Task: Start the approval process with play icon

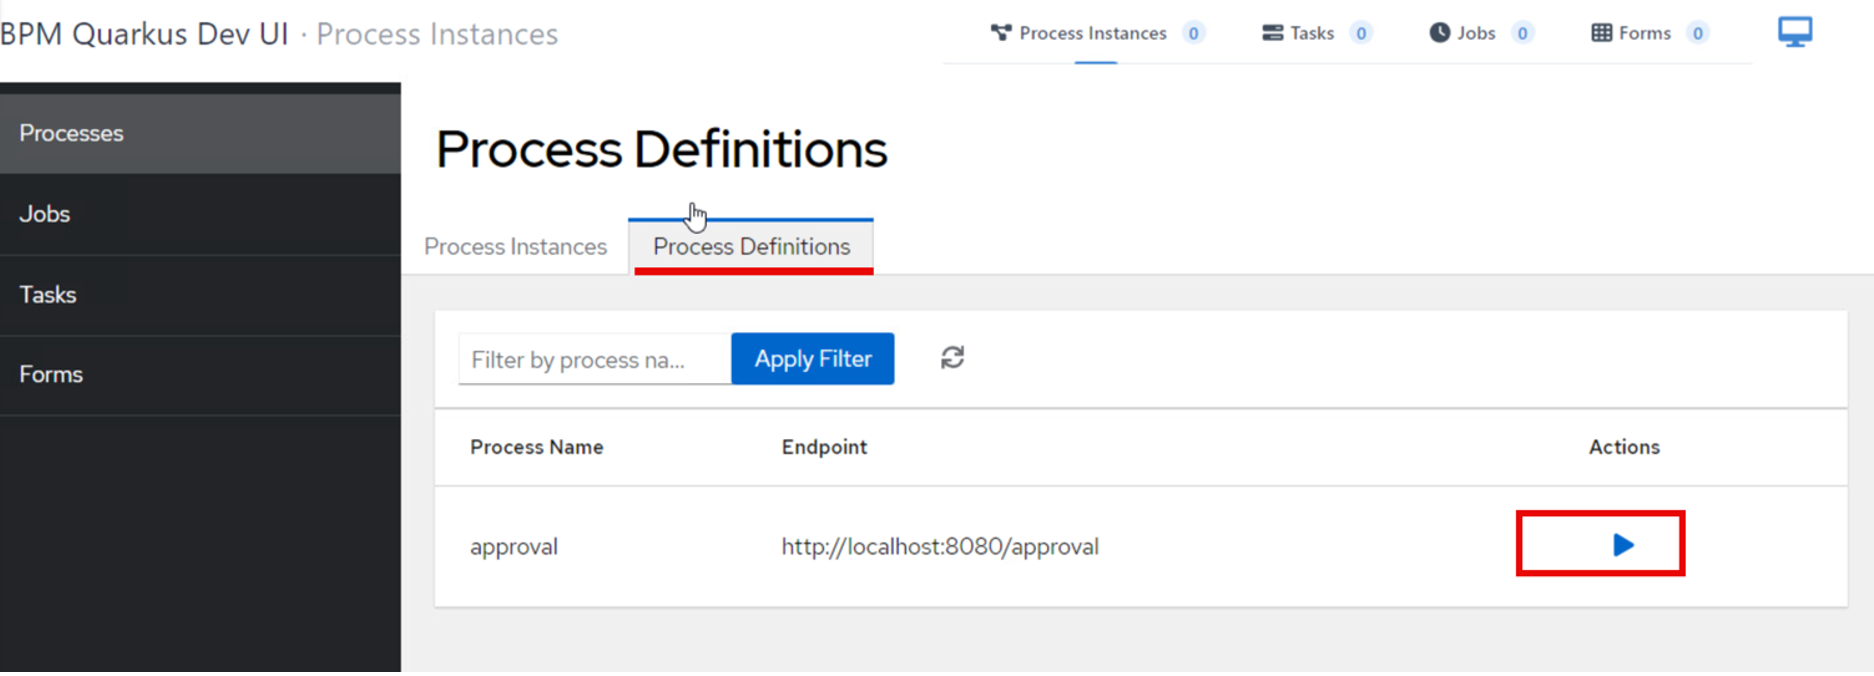Action: click(x=1623, y=545)
